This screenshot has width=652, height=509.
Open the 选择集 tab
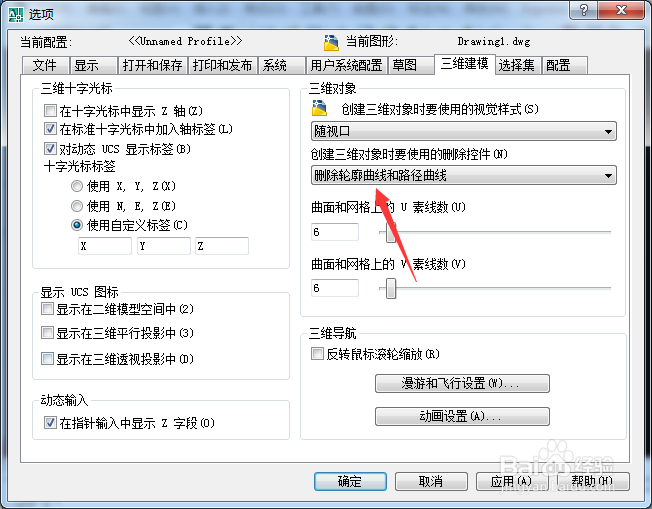[x=518, y=66]
